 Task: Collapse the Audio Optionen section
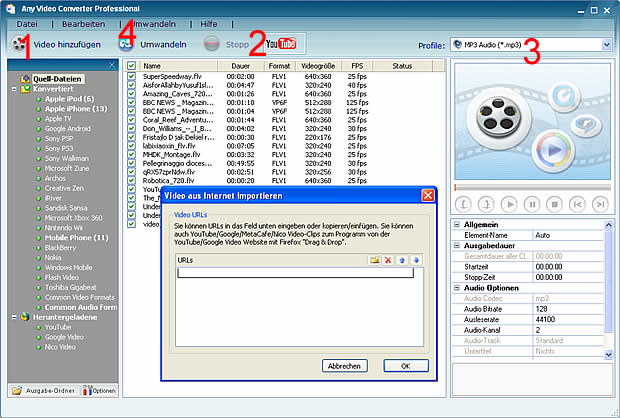(x=457, y=288)
